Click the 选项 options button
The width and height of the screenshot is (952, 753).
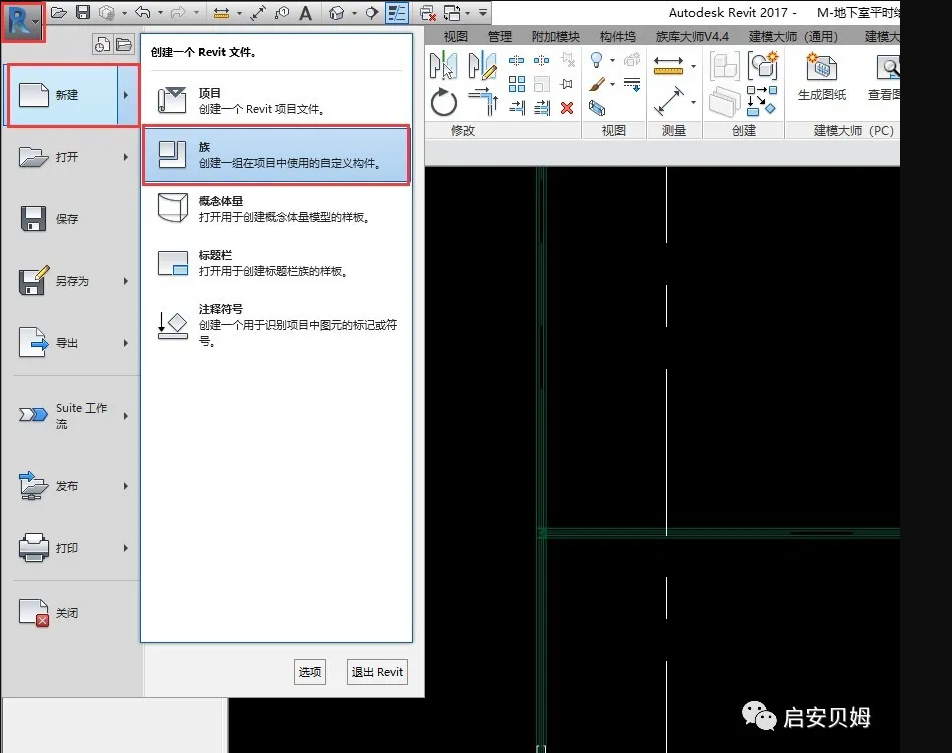tap(310, 672)
